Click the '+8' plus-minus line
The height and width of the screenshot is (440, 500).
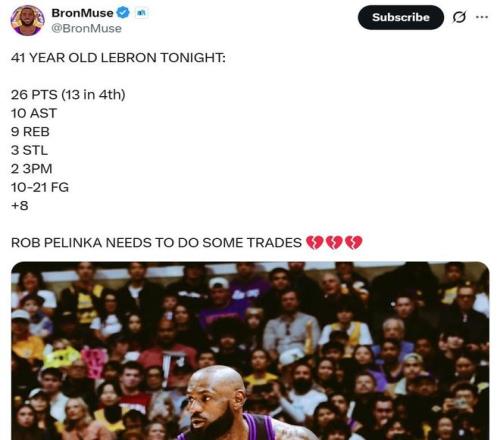(x=20, y=206)
